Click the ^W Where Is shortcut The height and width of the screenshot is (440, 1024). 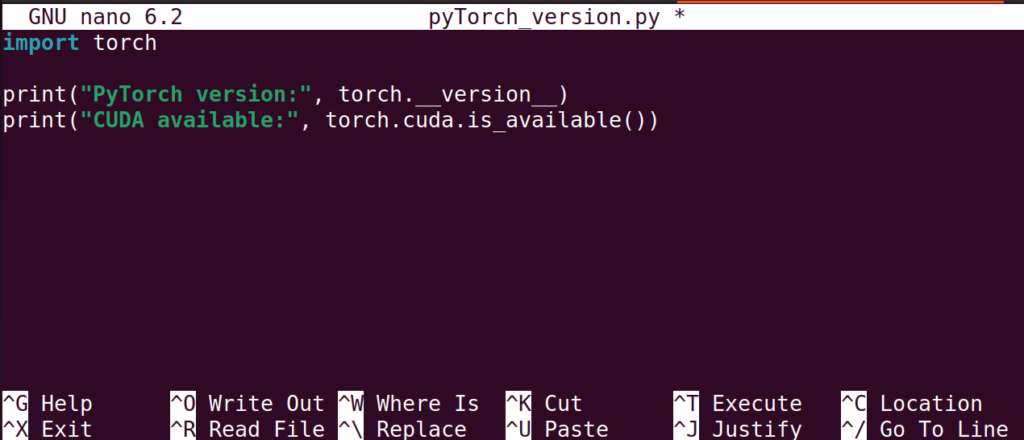coord(408,404)
